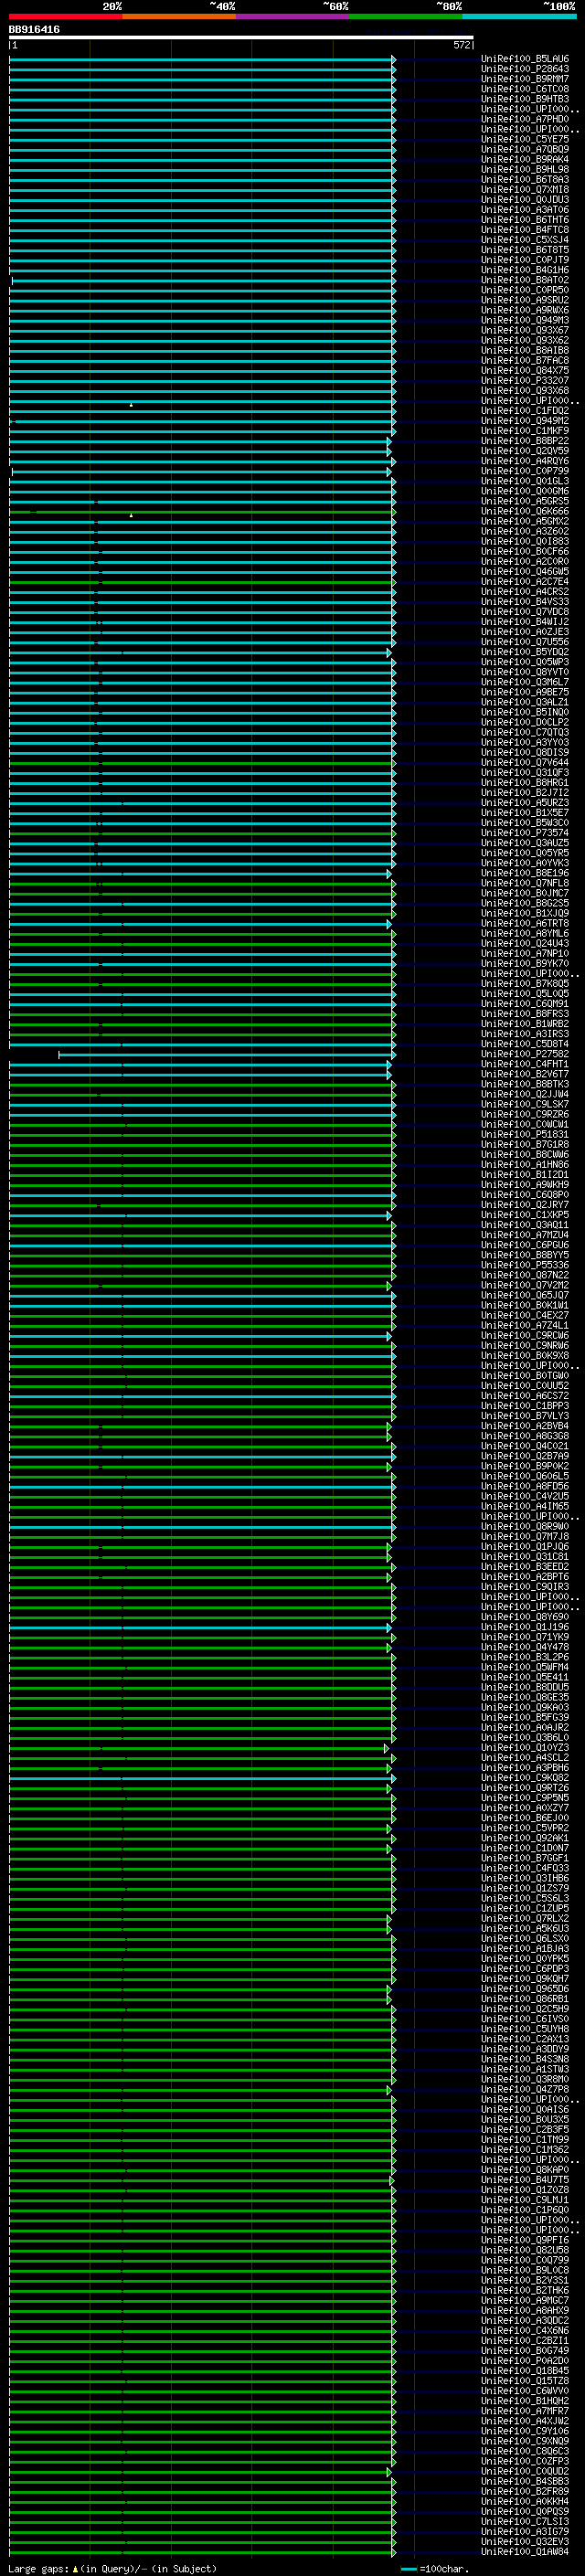This screenshot has height=2576, width=585.
Task: Select the hit label UniRef100_Q8KAP0
Action: pos(525,2170)
